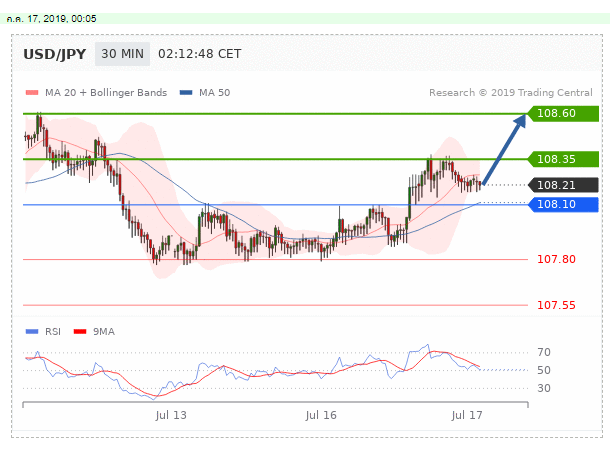Click the Jul 16 date axis label

pyautogui.click(x=321, y=415)
